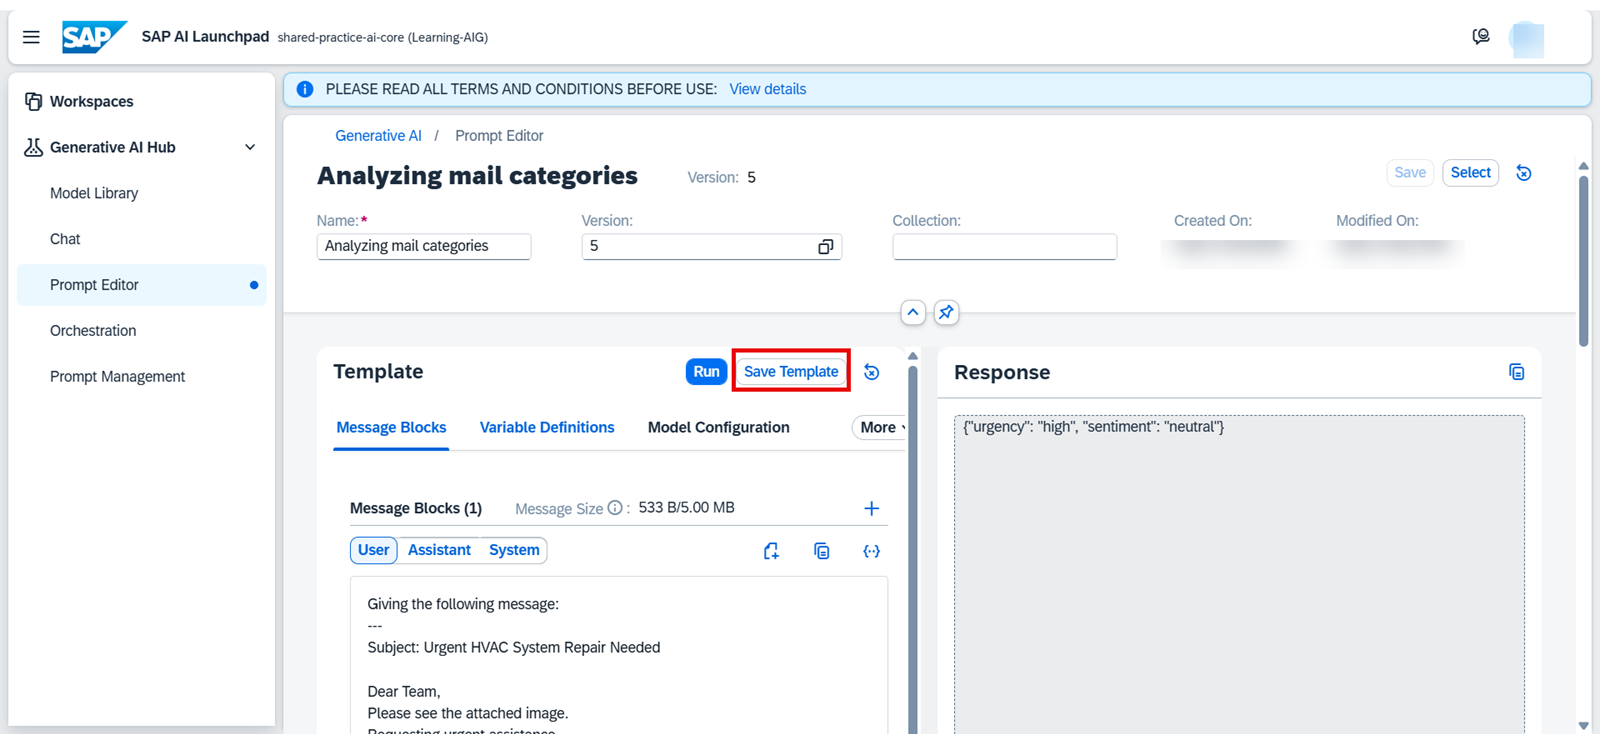
Task: Select the User role
Action: pos(374,550)
